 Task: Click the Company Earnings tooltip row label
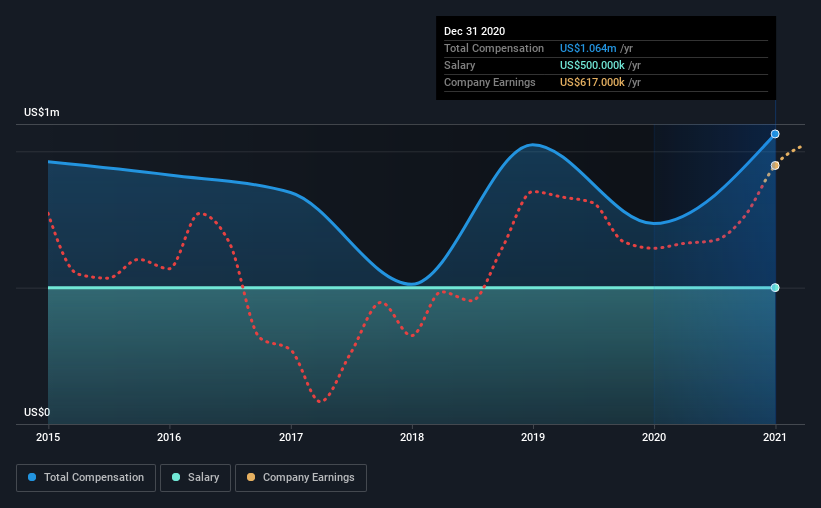pos(490,82)
